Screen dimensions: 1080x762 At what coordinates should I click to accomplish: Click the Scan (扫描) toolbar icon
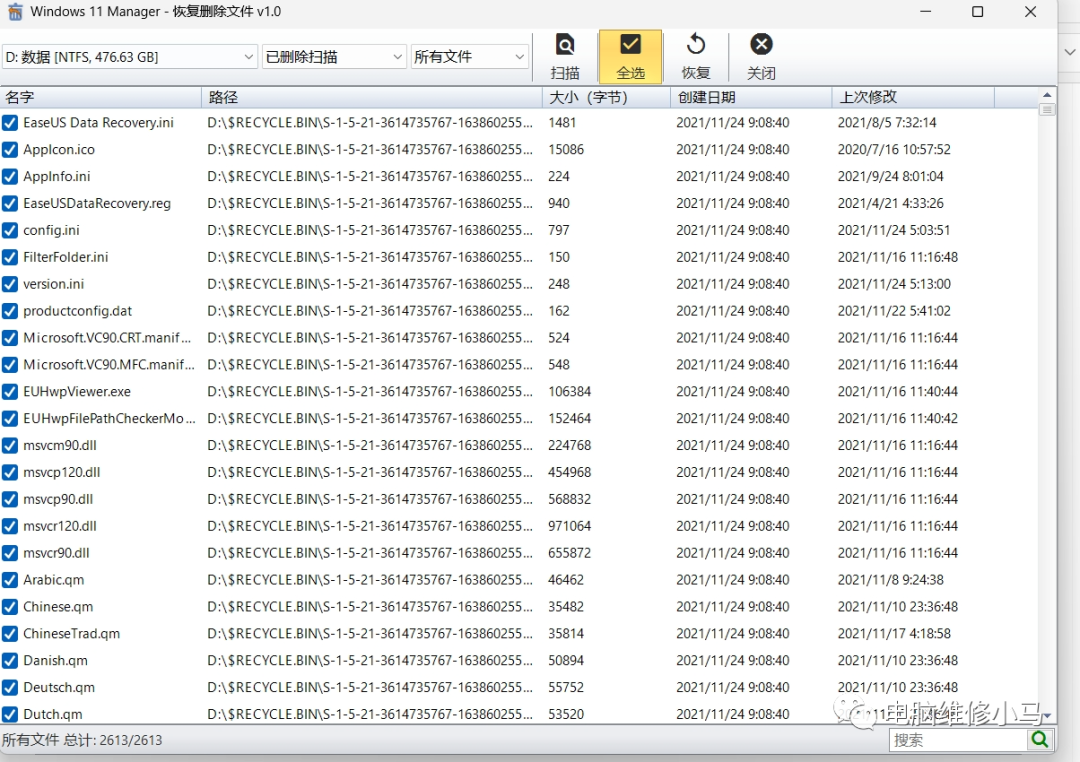(565, 56)
